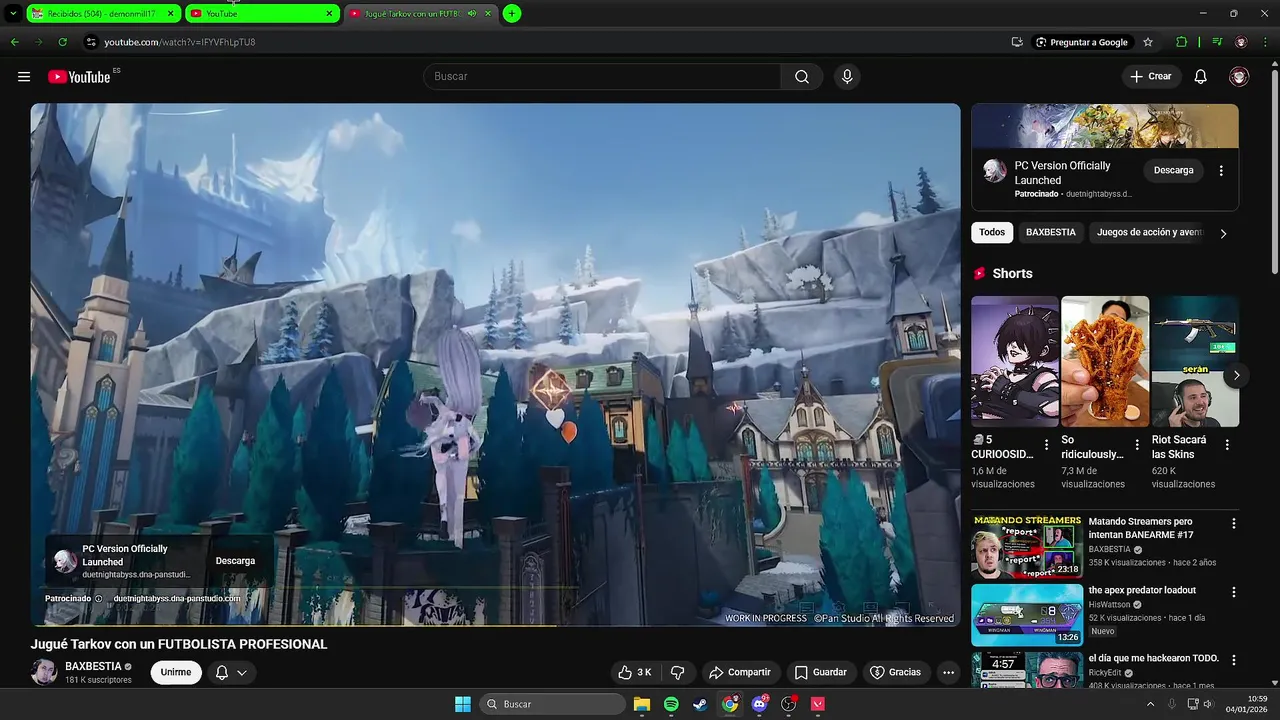Send a Gracias super thanks
The height and width of the screenshot is (720, 1280).
(895, 672)
